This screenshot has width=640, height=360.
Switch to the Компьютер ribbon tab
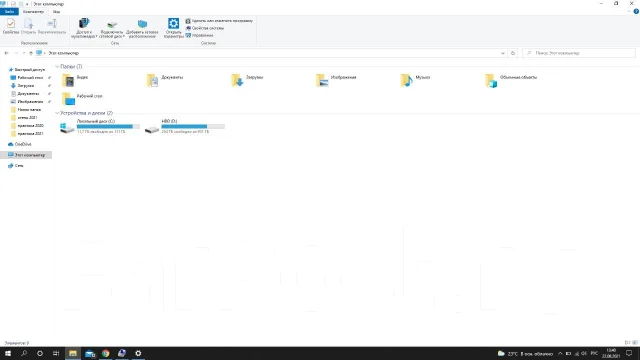tap(33, 12)
